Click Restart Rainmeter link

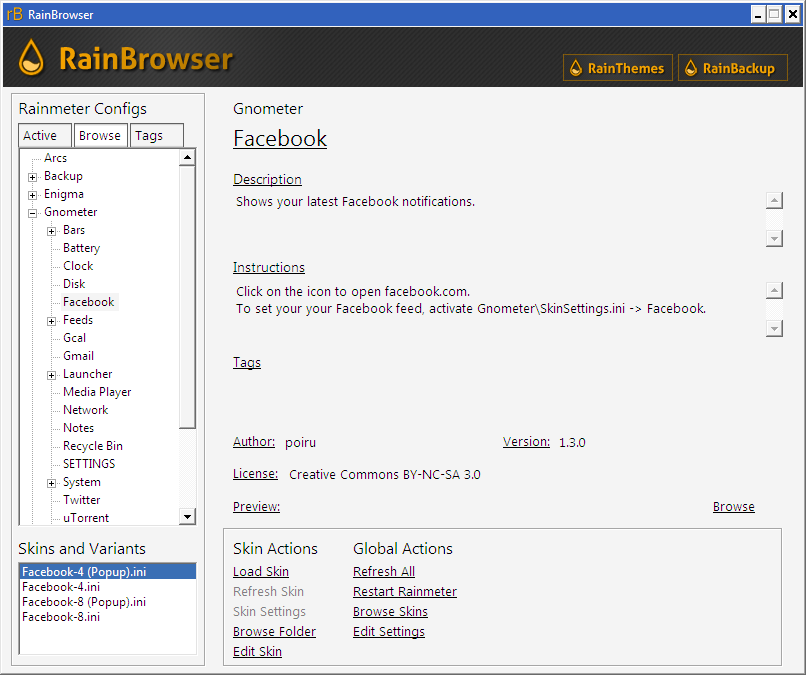click(405, 592)
